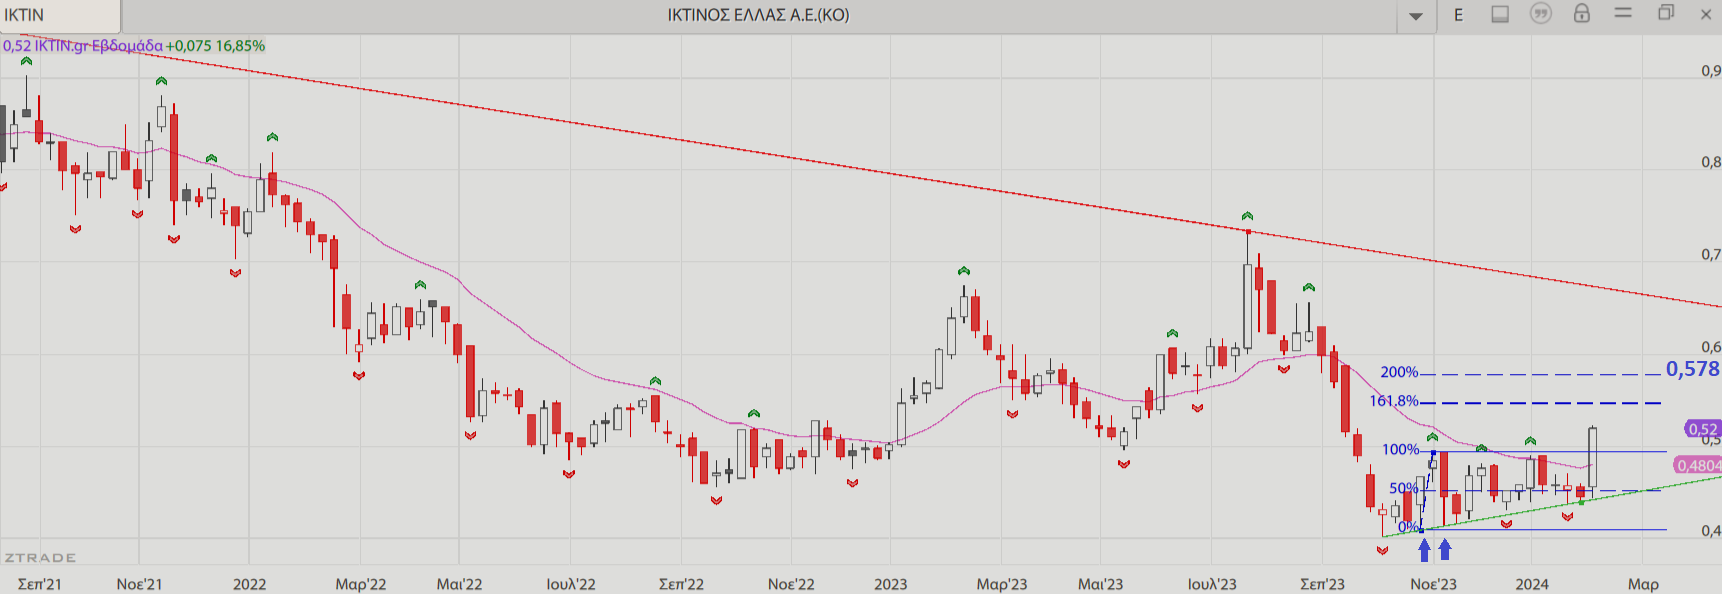The width and height of the screenshot is (1722, 594).
Task: Click the Νοε'23 date axis label
Action: pos(1434,584)
